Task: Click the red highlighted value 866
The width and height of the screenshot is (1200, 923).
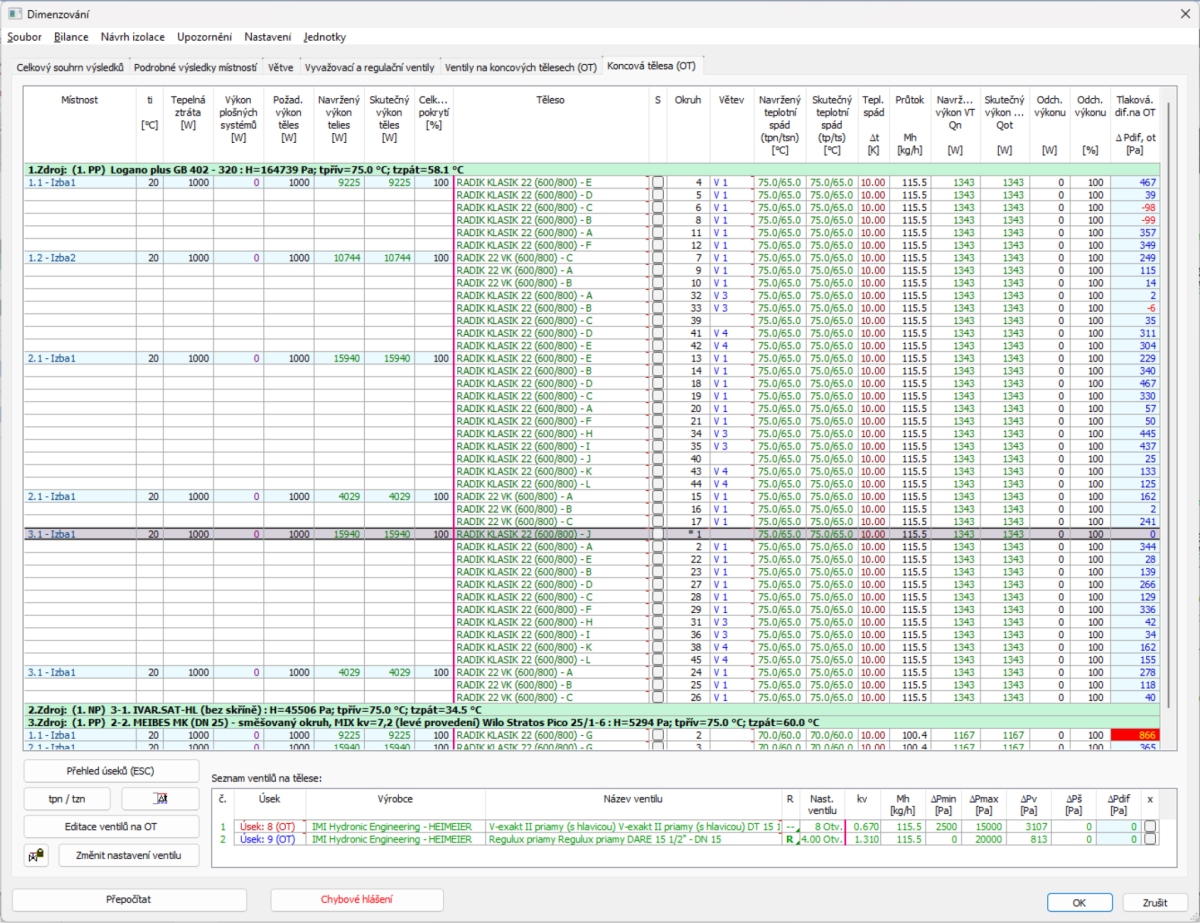Action: [1135, 735]
